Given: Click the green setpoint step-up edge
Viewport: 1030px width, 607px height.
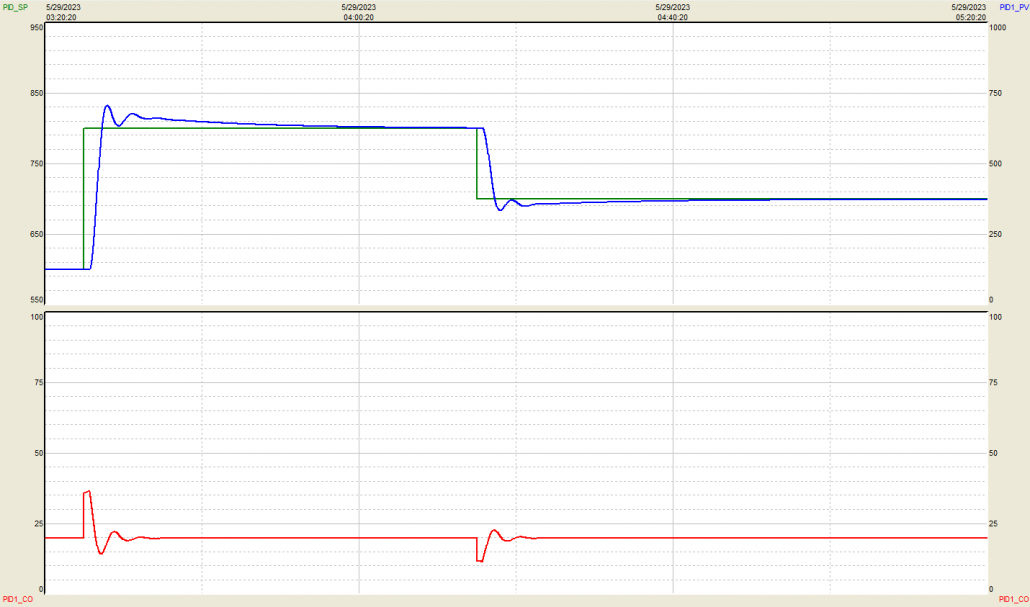Looking at the screenshot, I should pyautogui.click(x=84, y=198).
